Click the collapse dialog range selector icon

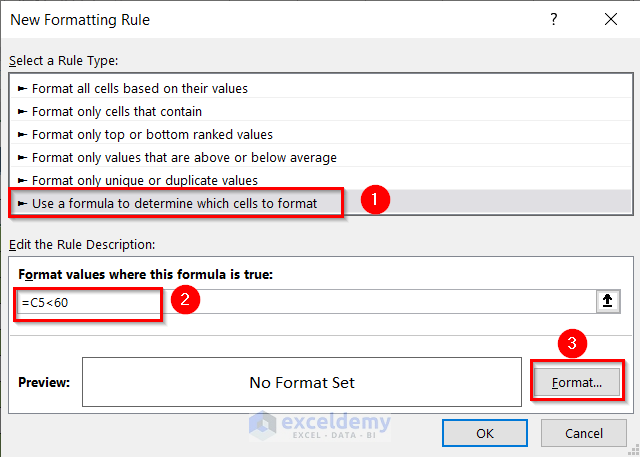tap(606, 302)
